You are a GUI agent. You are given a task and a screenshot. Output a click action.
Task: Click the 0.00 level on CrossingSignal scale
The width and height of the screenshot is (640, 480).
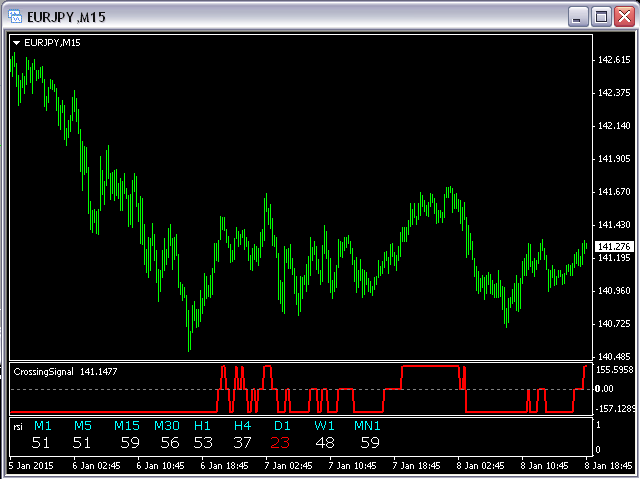point(606,388)
